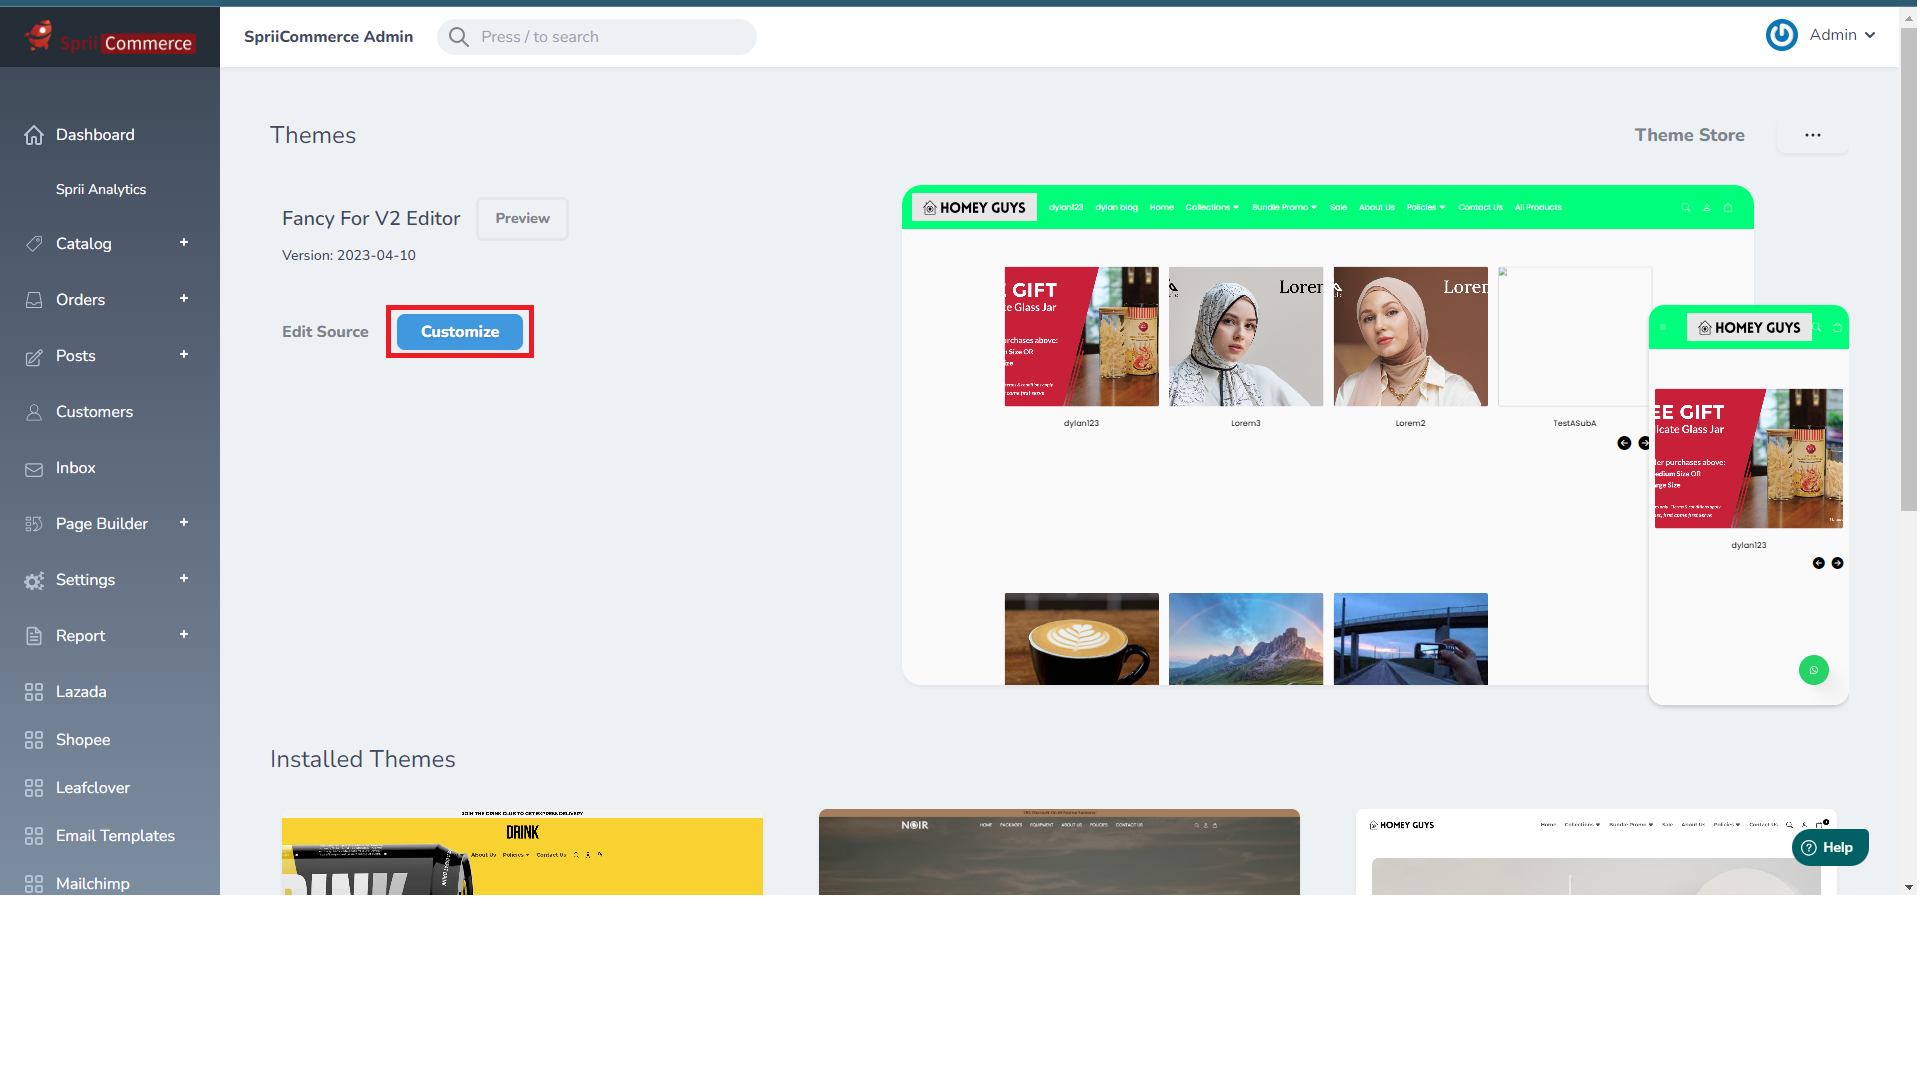1920x1080 pixels.
Task: Click the Customize button
Action: (x=460, y=332)
